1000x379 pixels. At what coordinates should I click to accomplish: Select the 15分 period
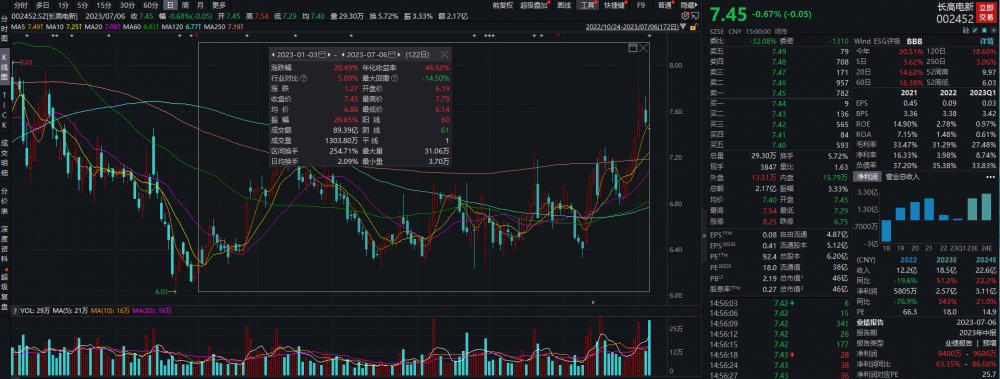tap(104, 4)
